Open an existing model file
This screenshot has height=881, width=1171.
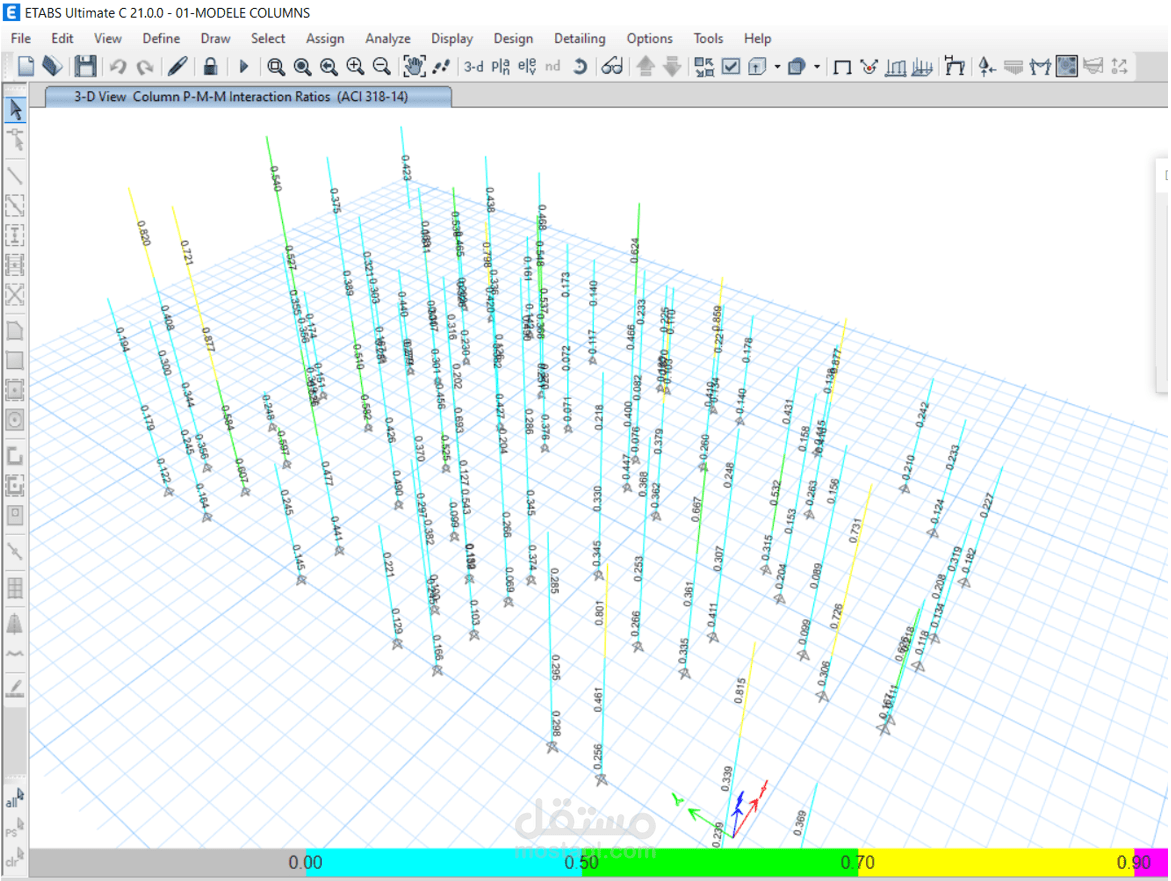point(52,66)
